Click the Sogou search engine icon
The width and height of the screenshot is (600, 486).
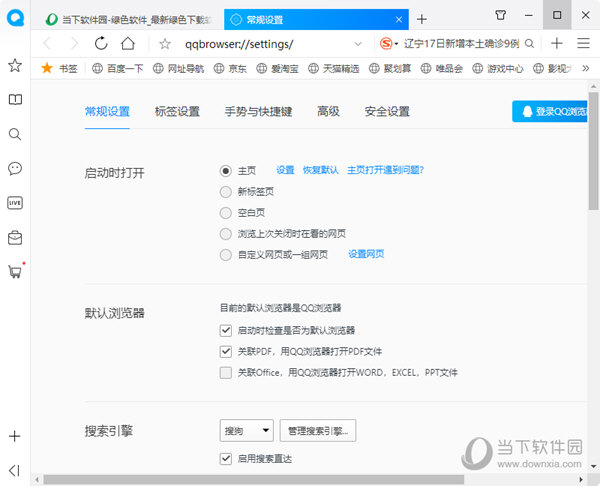coord(386,44)
